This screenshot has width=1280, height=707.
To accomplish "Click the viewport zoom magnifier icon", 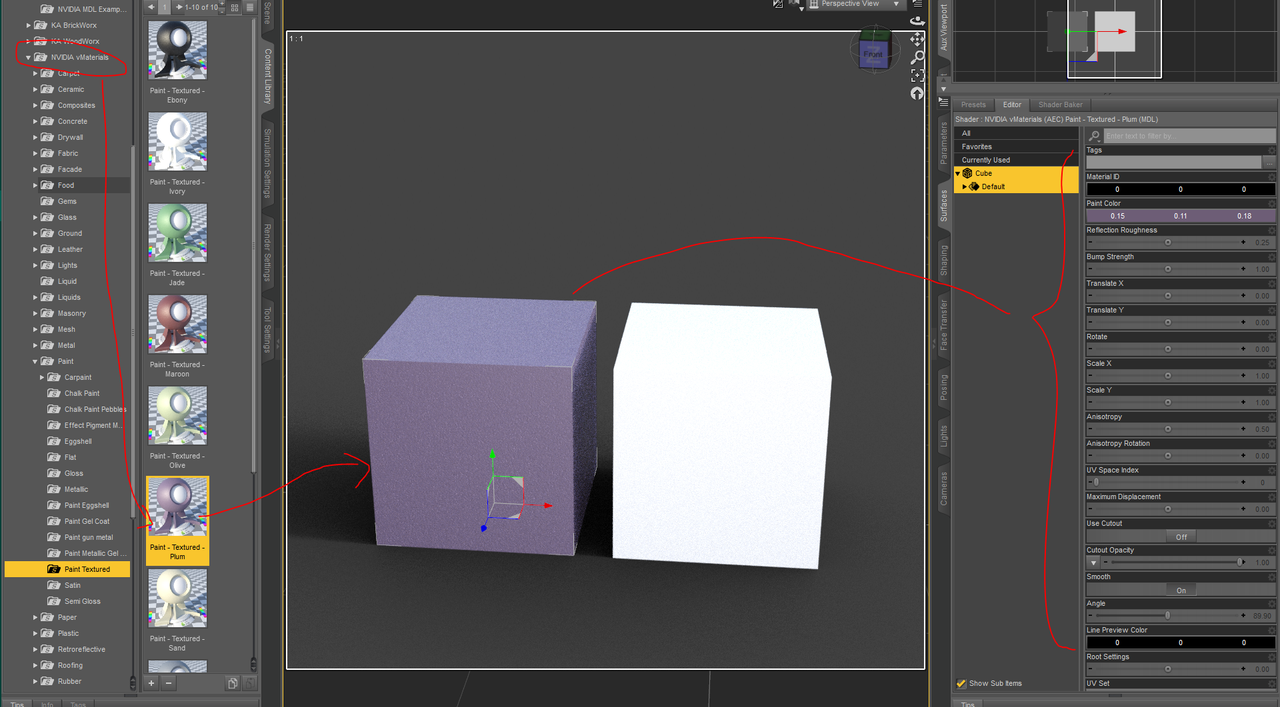I will coord(918,58).
